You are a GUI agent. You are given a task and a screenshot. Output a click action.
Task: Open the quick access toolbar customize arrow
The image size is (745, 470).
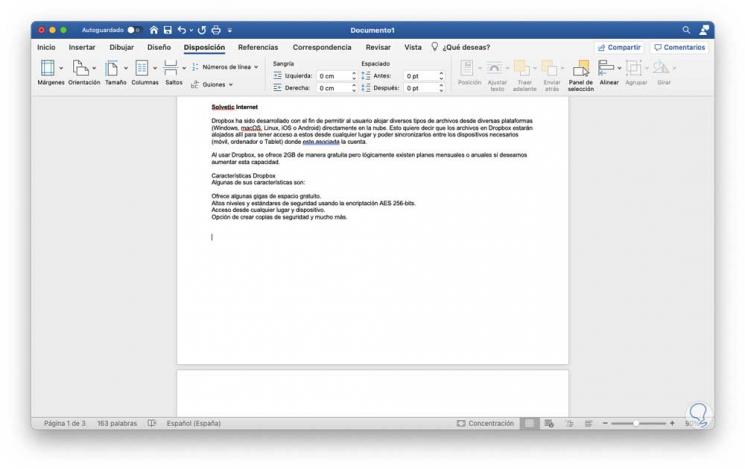[x=229, y=30]
